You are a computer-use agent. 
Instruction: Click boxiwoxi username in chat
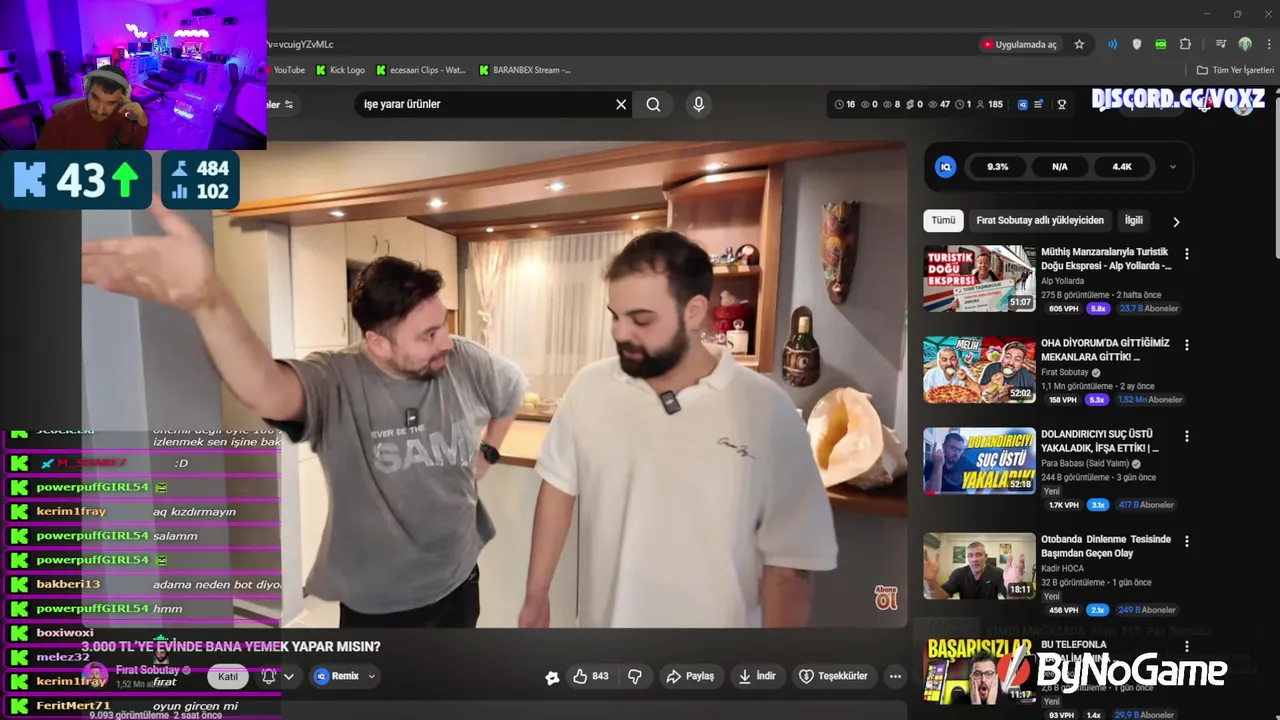coord(65,633)
